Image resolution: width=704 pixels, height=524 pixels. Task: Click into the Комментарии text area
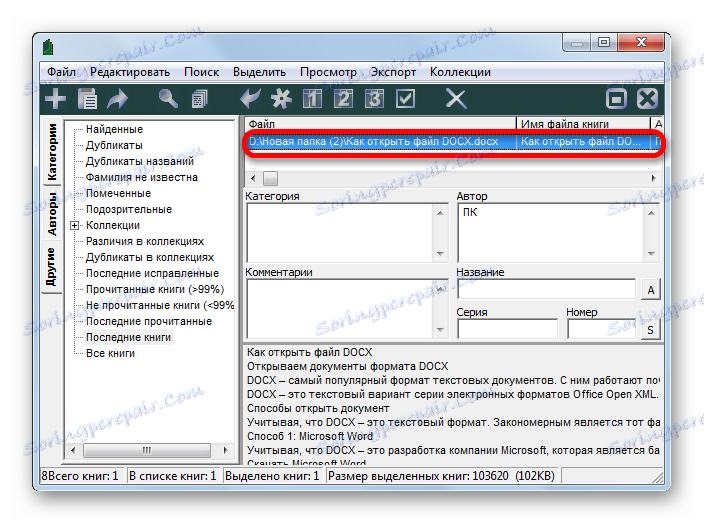click(339, 309)
